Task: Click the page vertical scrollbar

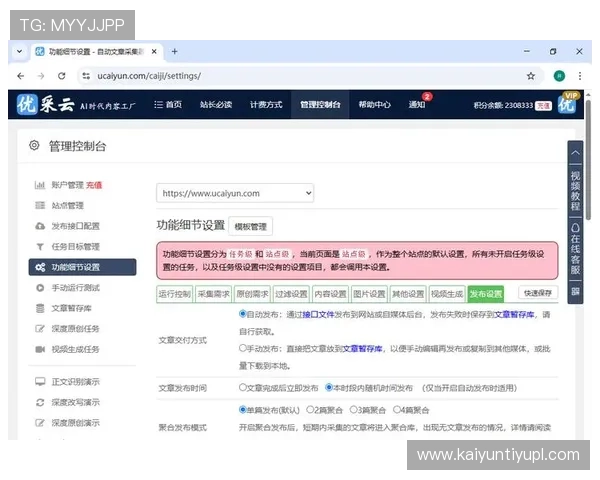Action: click(x=588, y=159)
